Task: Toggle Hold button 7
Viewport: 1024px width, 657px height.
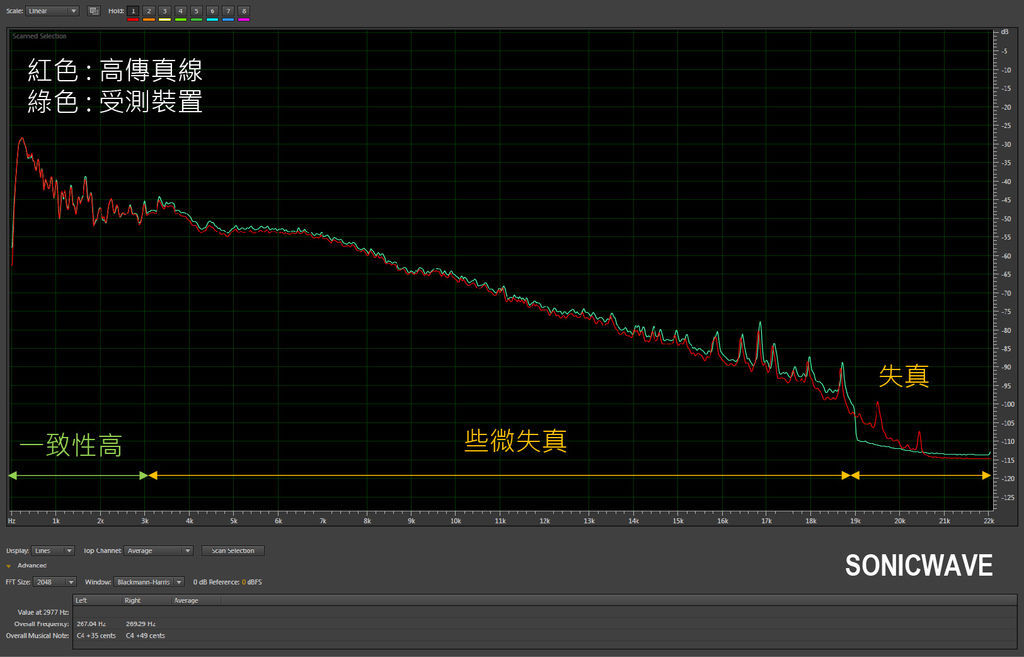Action: tap(228, 11)
